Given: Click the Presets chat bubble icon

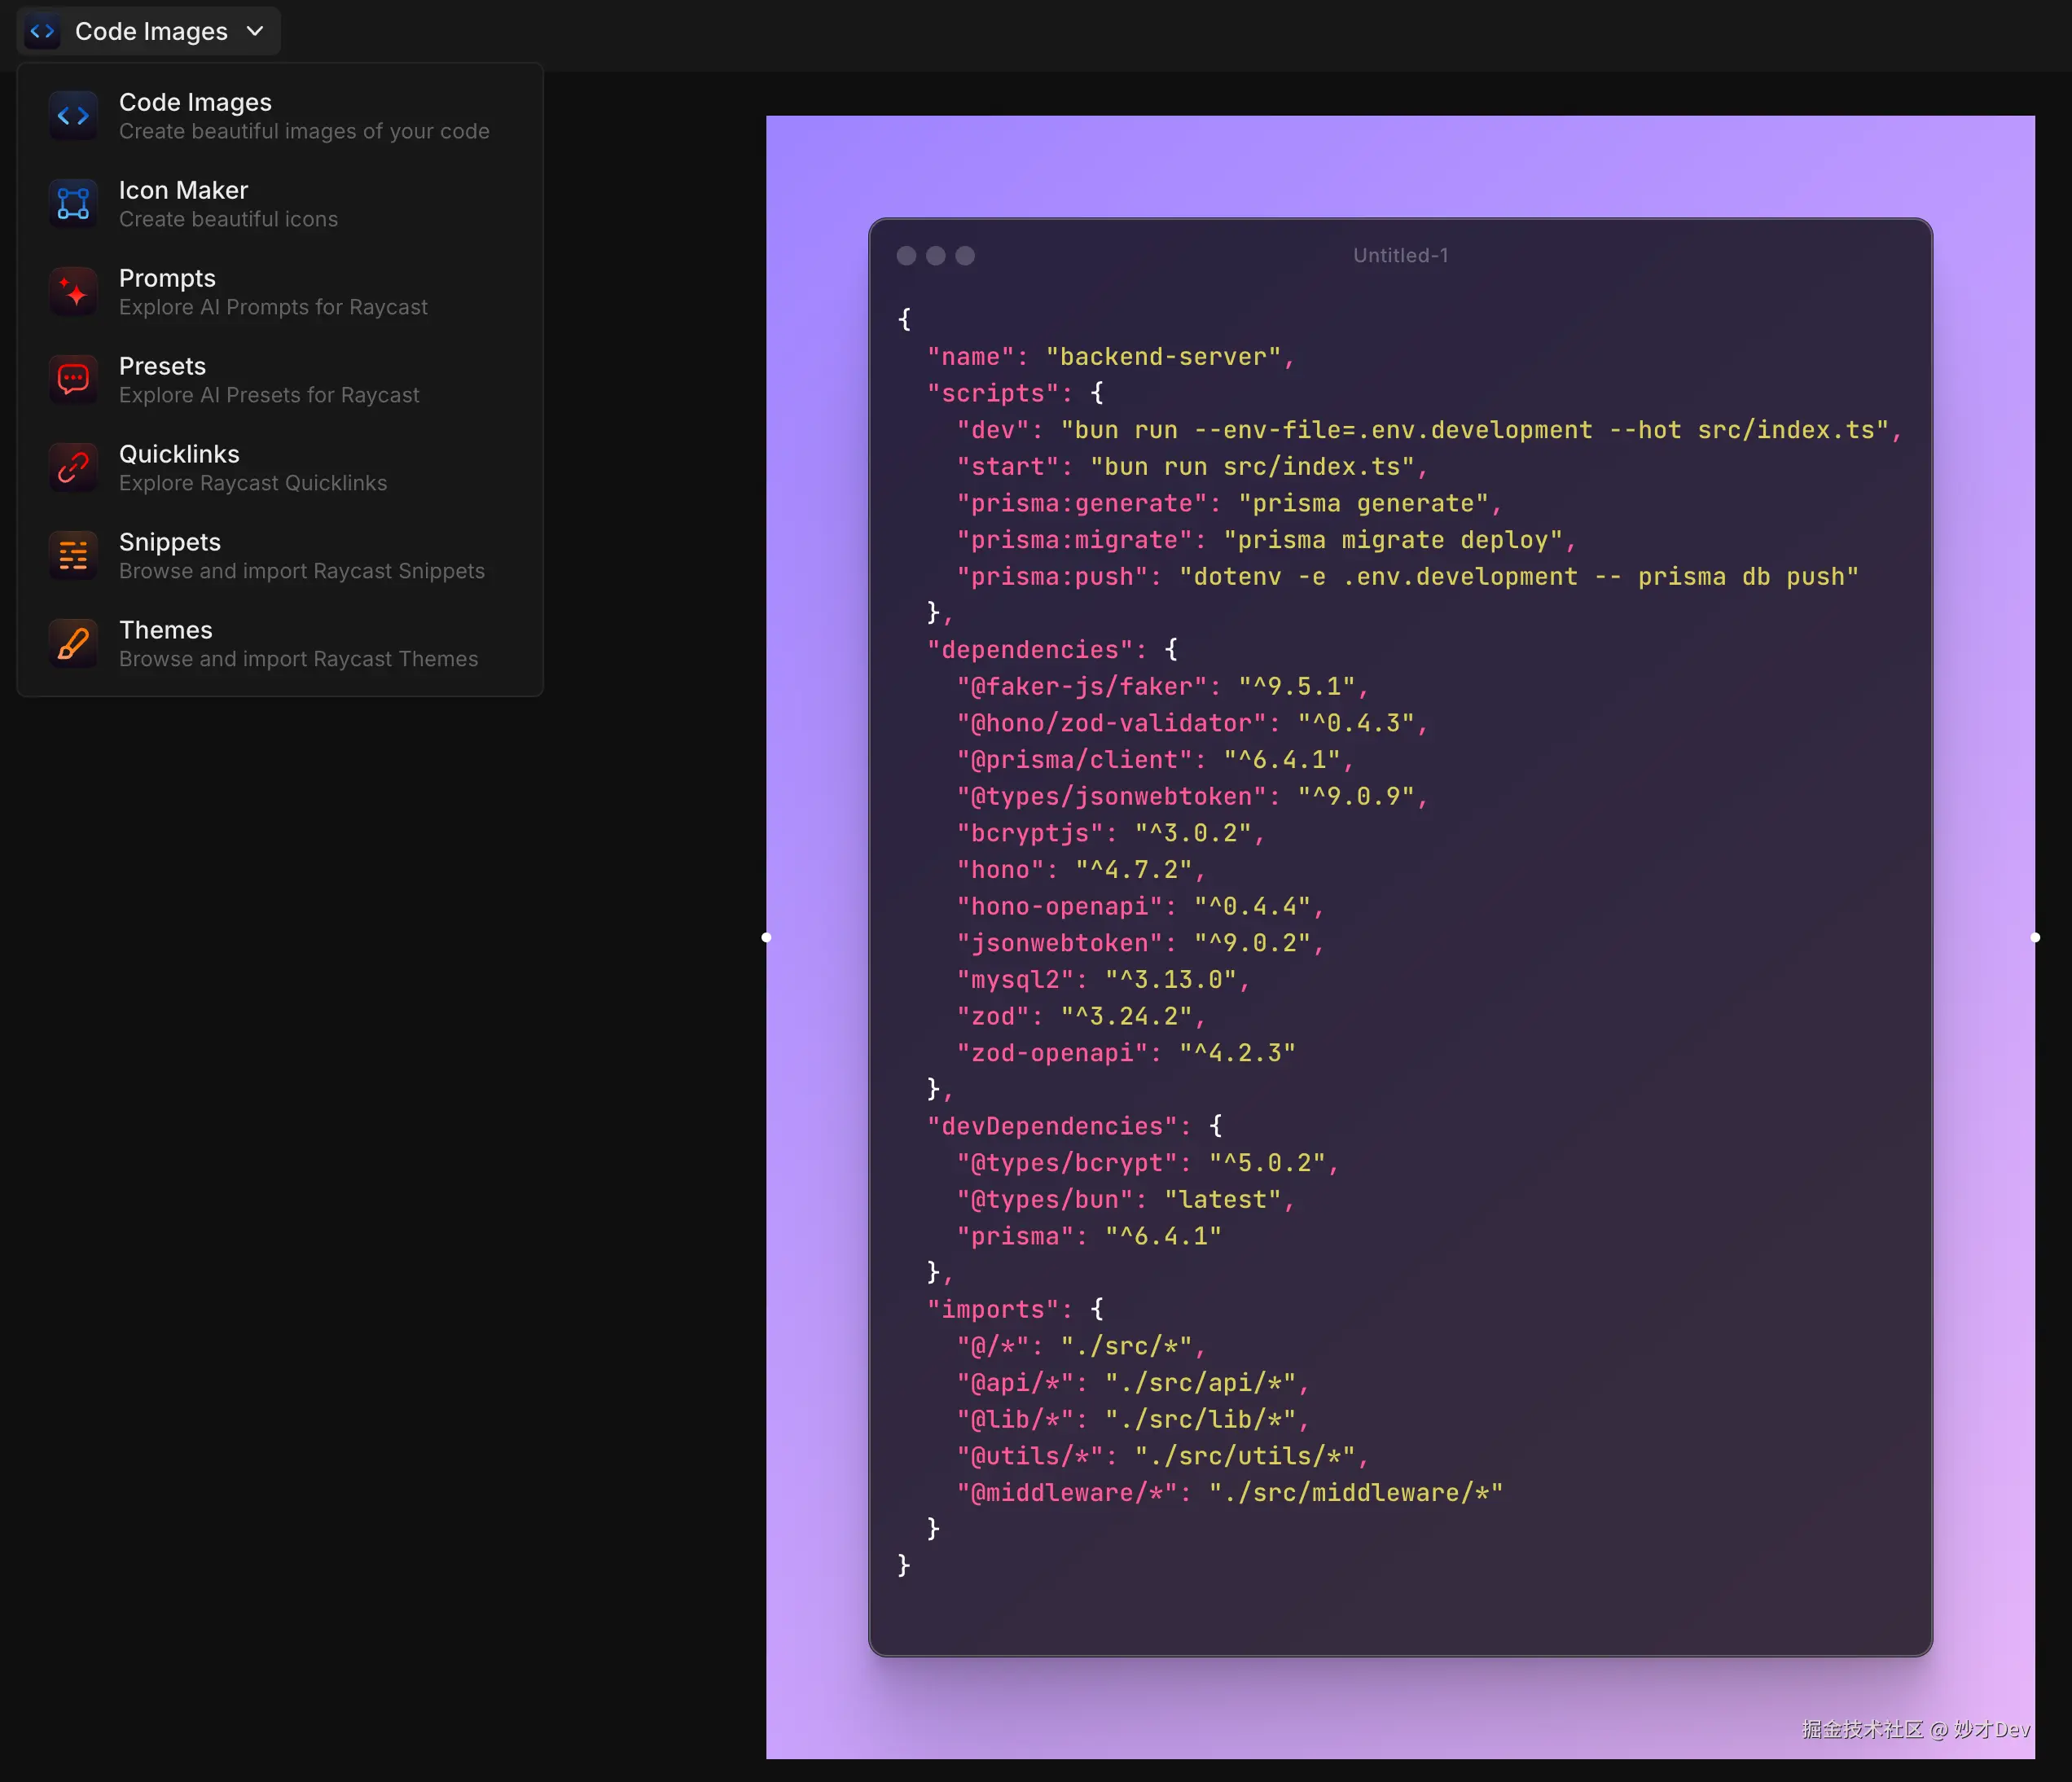Looking at the screenshot, I should [x=73, y=380].
